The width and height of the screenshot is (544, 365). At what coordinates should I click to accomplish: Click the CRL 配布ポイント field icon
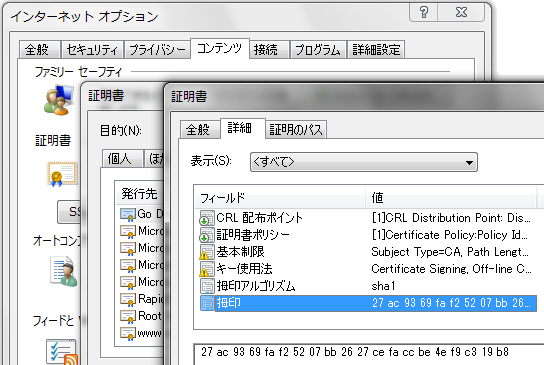pyautogui.click(x=207, y=218)
